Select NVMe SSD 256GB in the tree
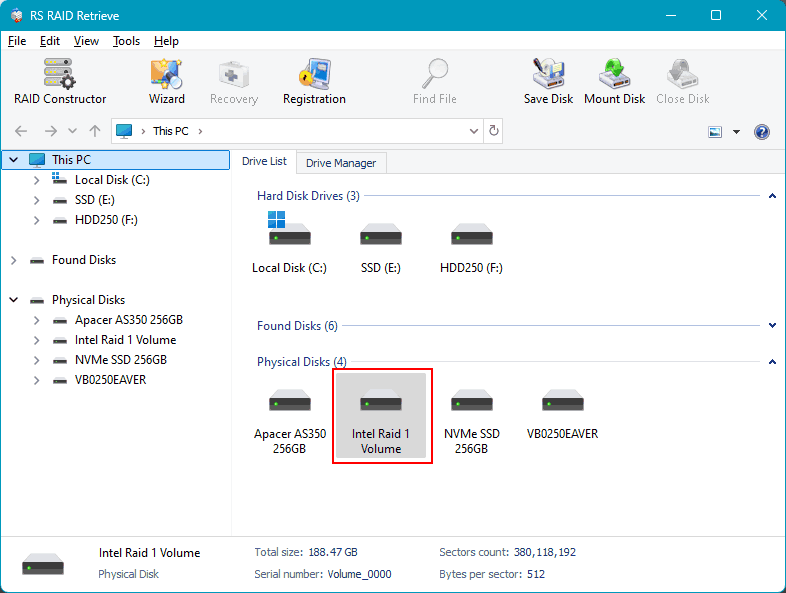The width and height of the screenshot is (786, 593). point(121,360)
